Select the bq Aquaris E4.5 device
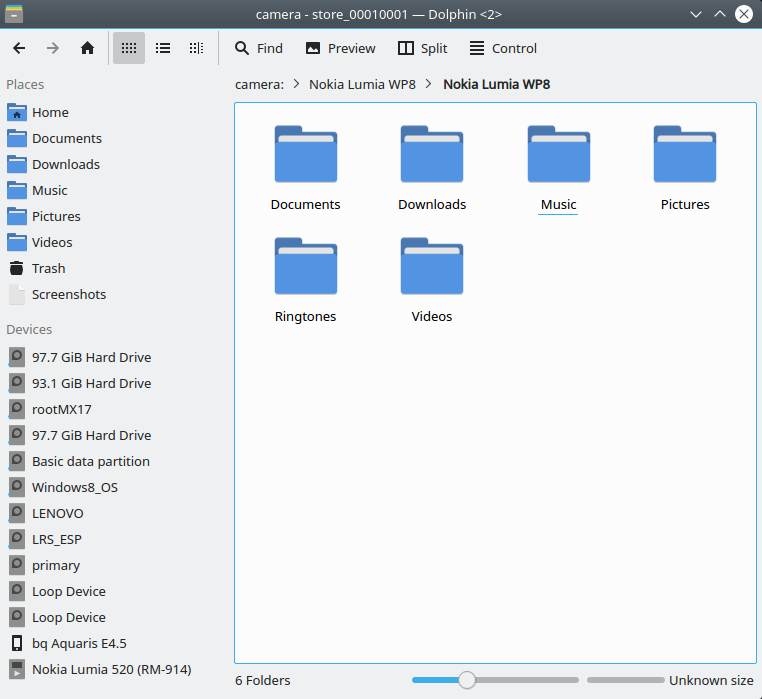Image resolution: width=762 pixels, height=699 pixels. click(x=79, y=643)
